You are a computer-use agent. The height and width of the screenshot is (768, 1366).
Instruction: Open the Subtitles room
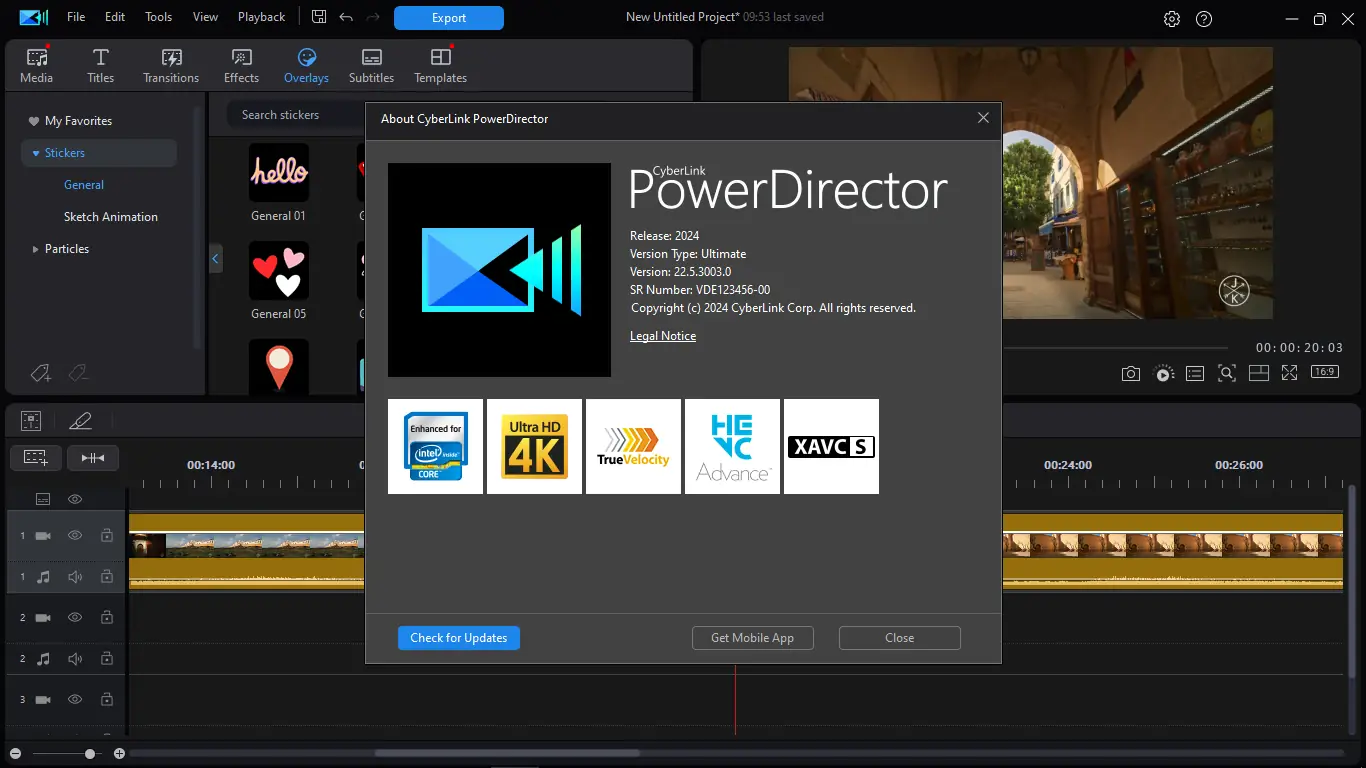371,66
